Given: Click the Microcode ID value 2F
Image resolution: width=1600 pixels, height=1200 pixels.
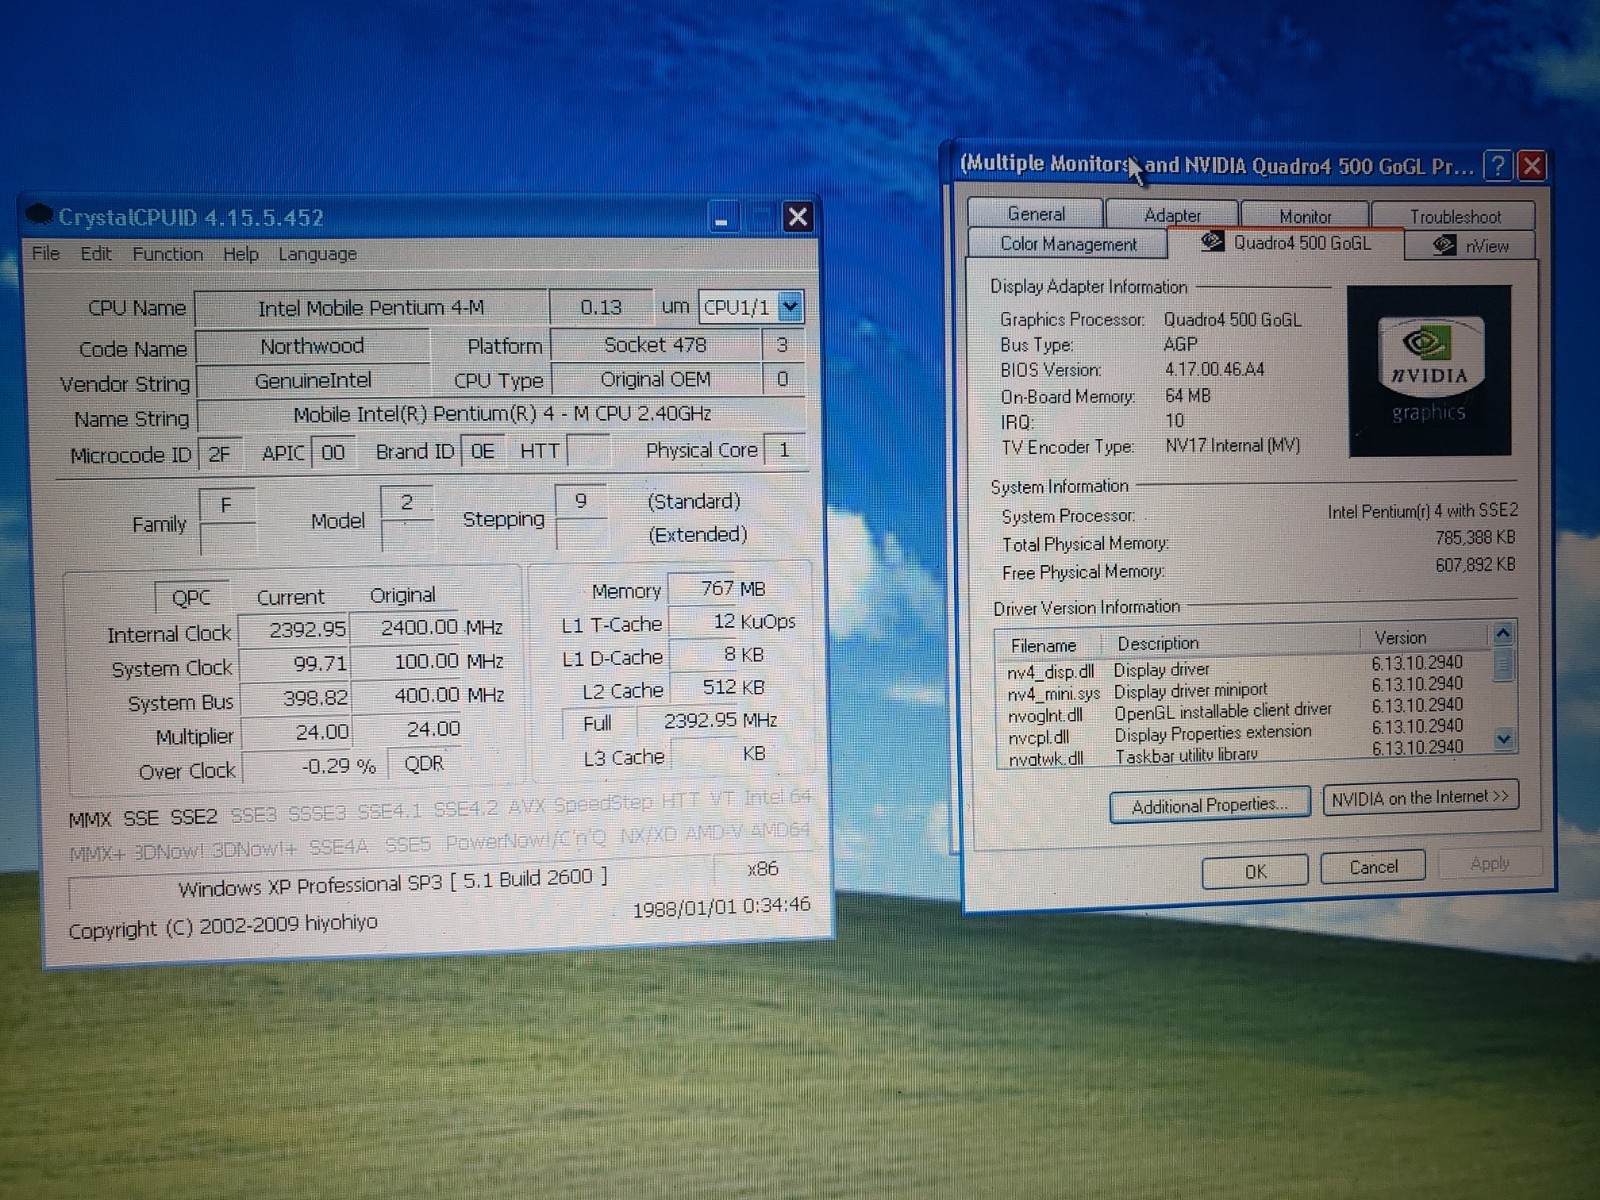Looking at the screenshot, I should (x=220, y=454).
